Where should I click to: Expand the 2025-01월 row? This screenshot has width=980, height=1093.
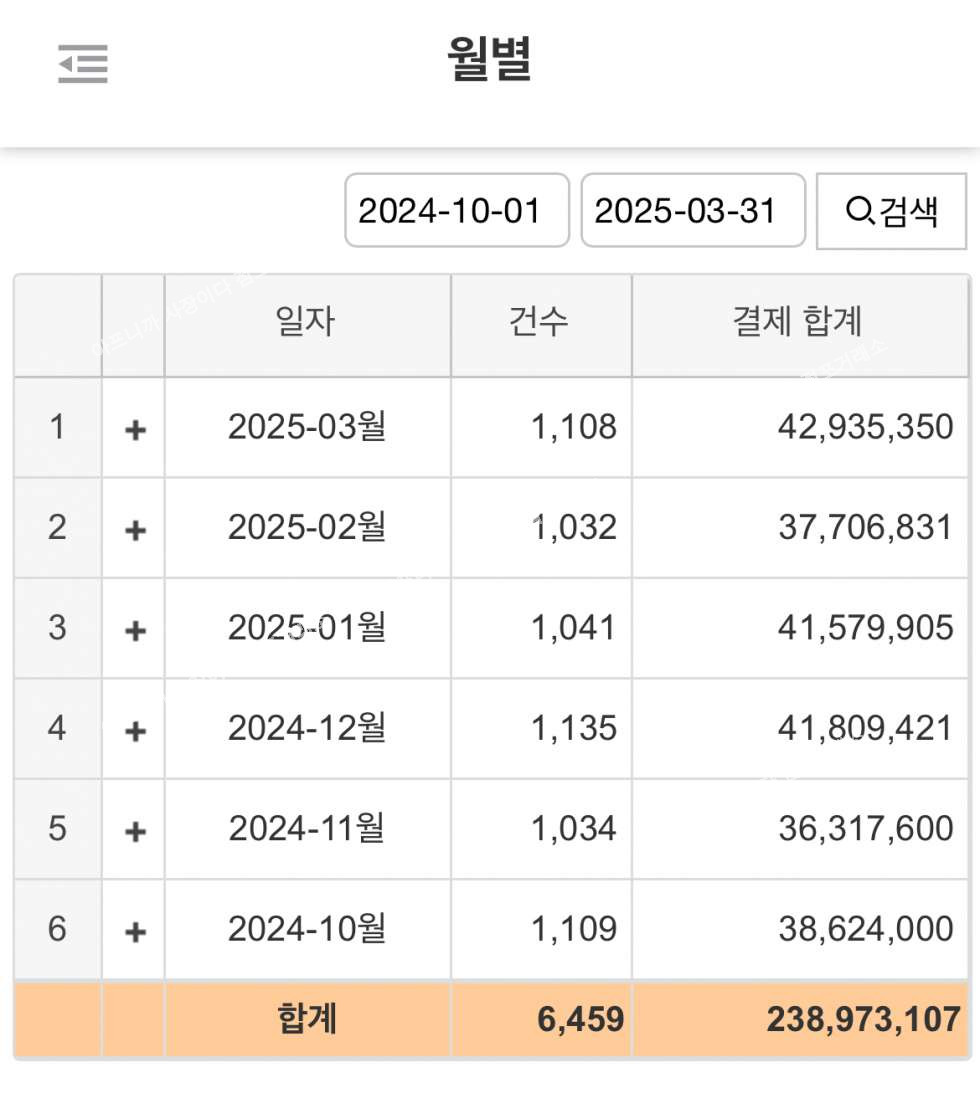pos(135,630)
